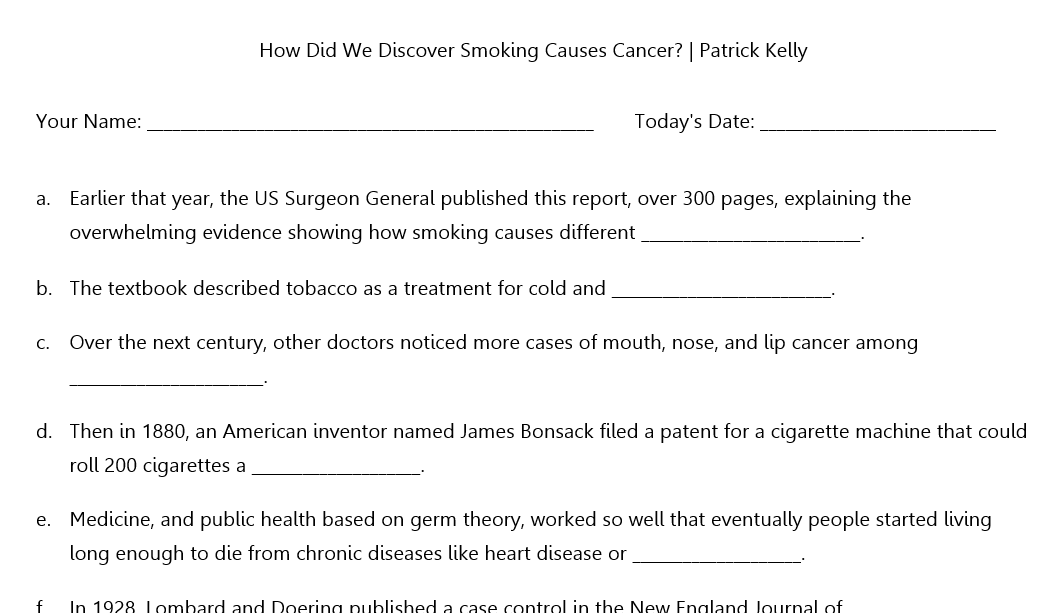Click the list letter 'd.'
The width and height of the screenshot is (1059, 613).
click(44, 431)
